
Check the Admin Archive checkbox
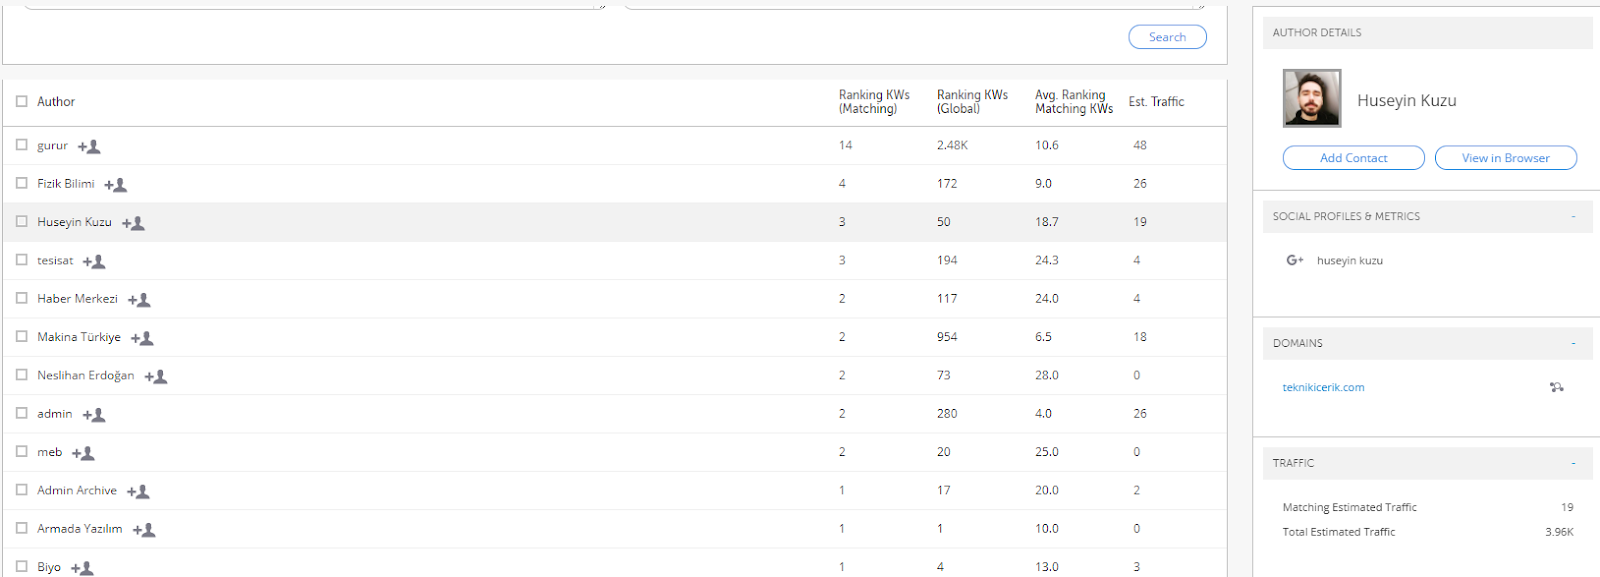(x=22, y=490)
